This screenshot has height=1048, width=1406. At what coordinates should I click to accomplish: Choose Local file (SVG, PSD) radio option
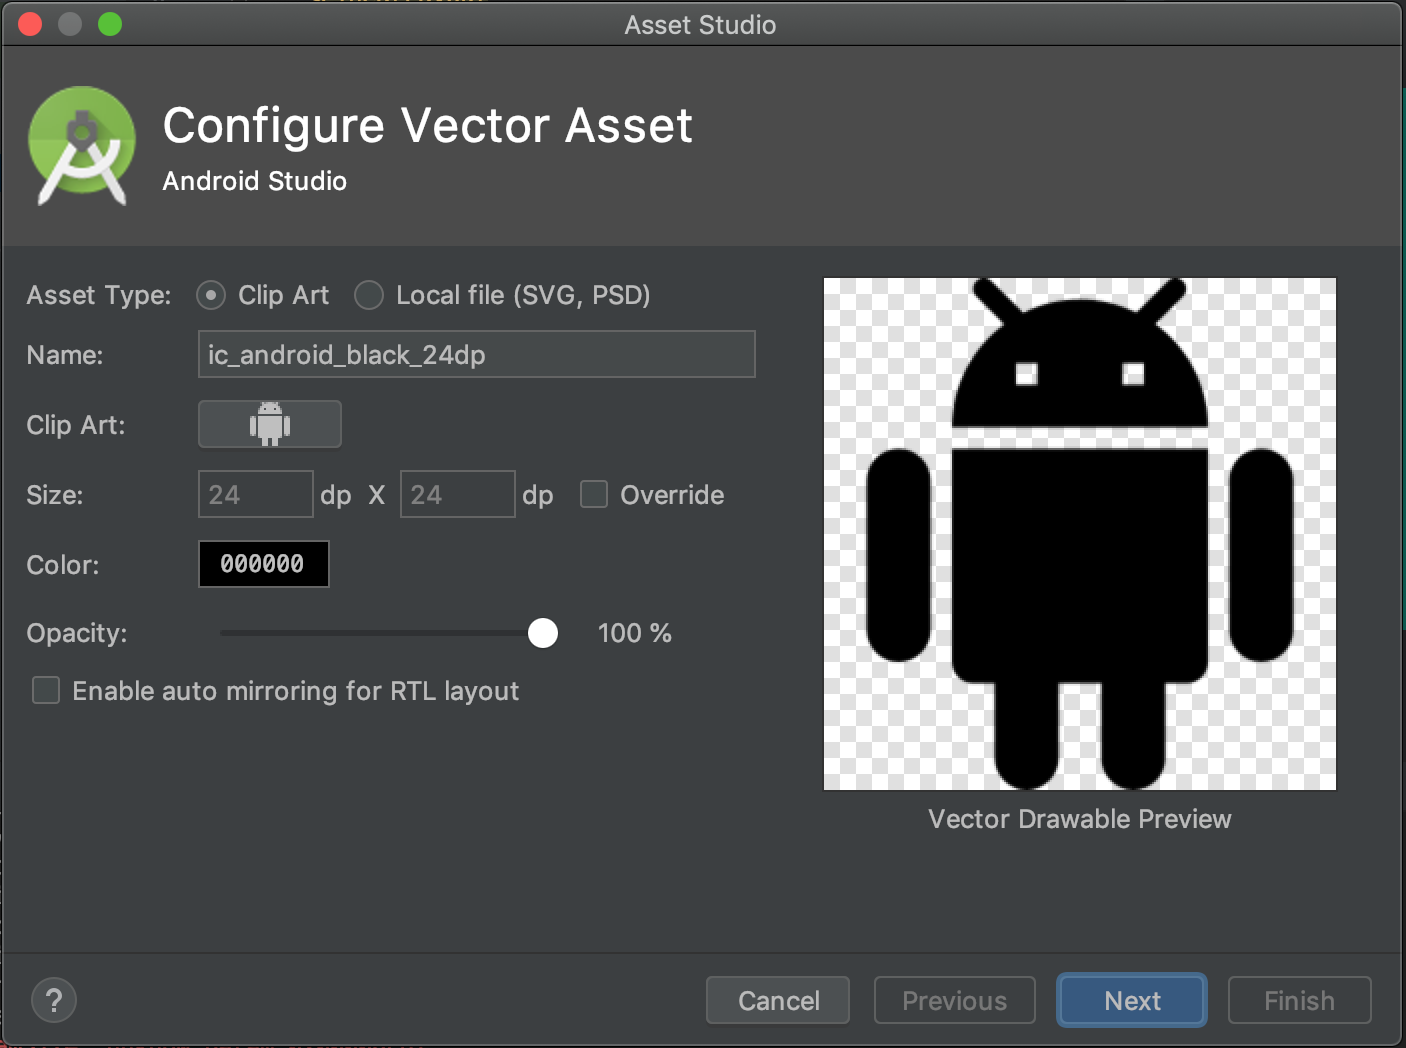(x=369, y=295)
